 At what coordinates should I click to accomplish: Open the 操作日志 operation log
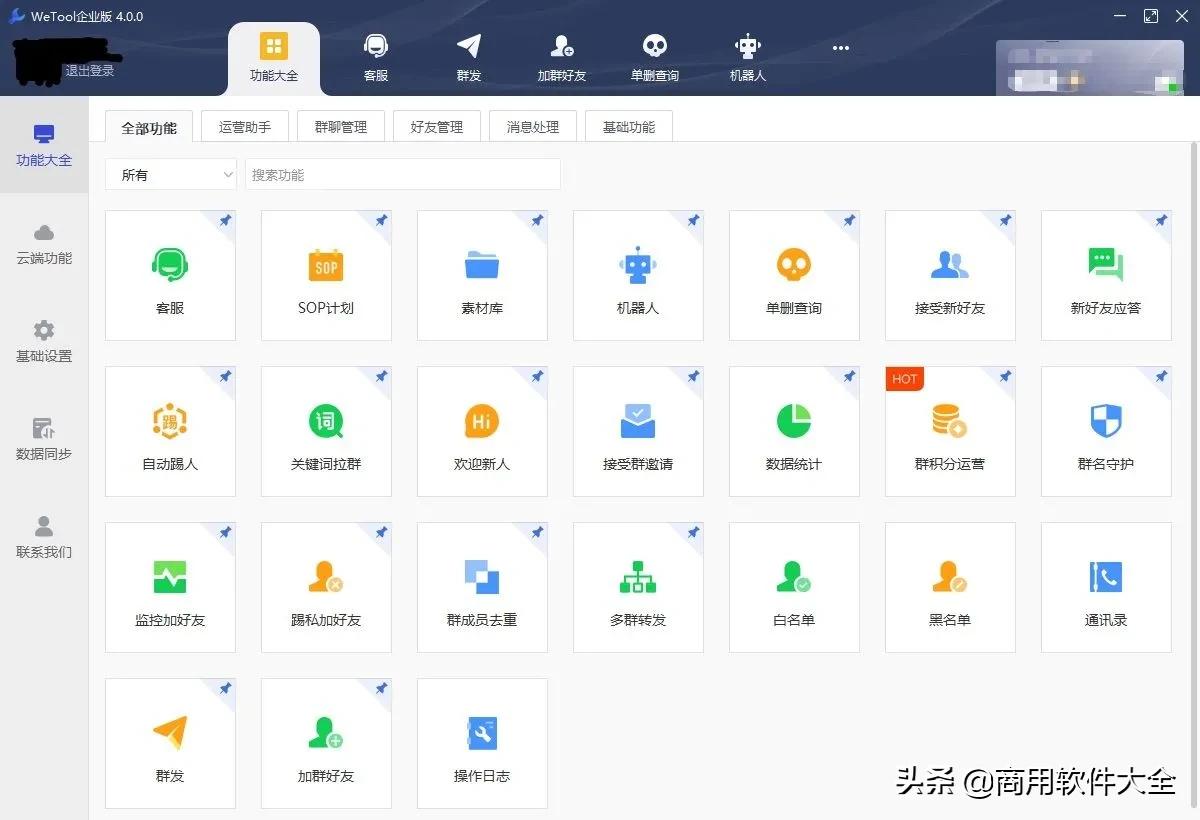pyautogui.click(x=482, y=743)
